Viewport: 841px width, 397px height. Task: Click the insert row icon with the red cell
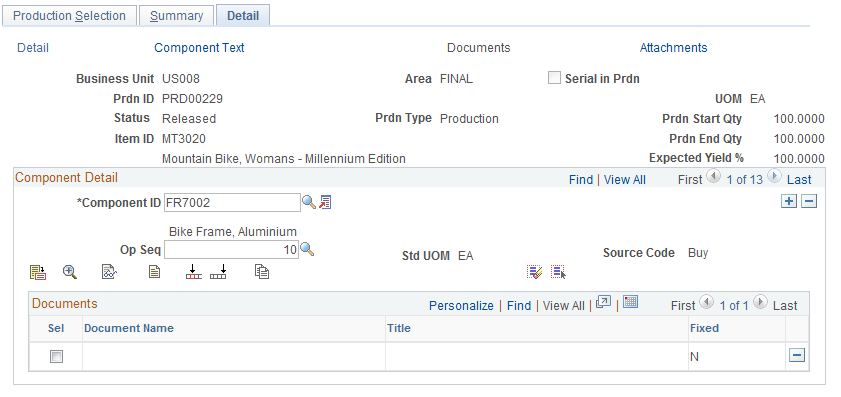(x=194, y=272)
